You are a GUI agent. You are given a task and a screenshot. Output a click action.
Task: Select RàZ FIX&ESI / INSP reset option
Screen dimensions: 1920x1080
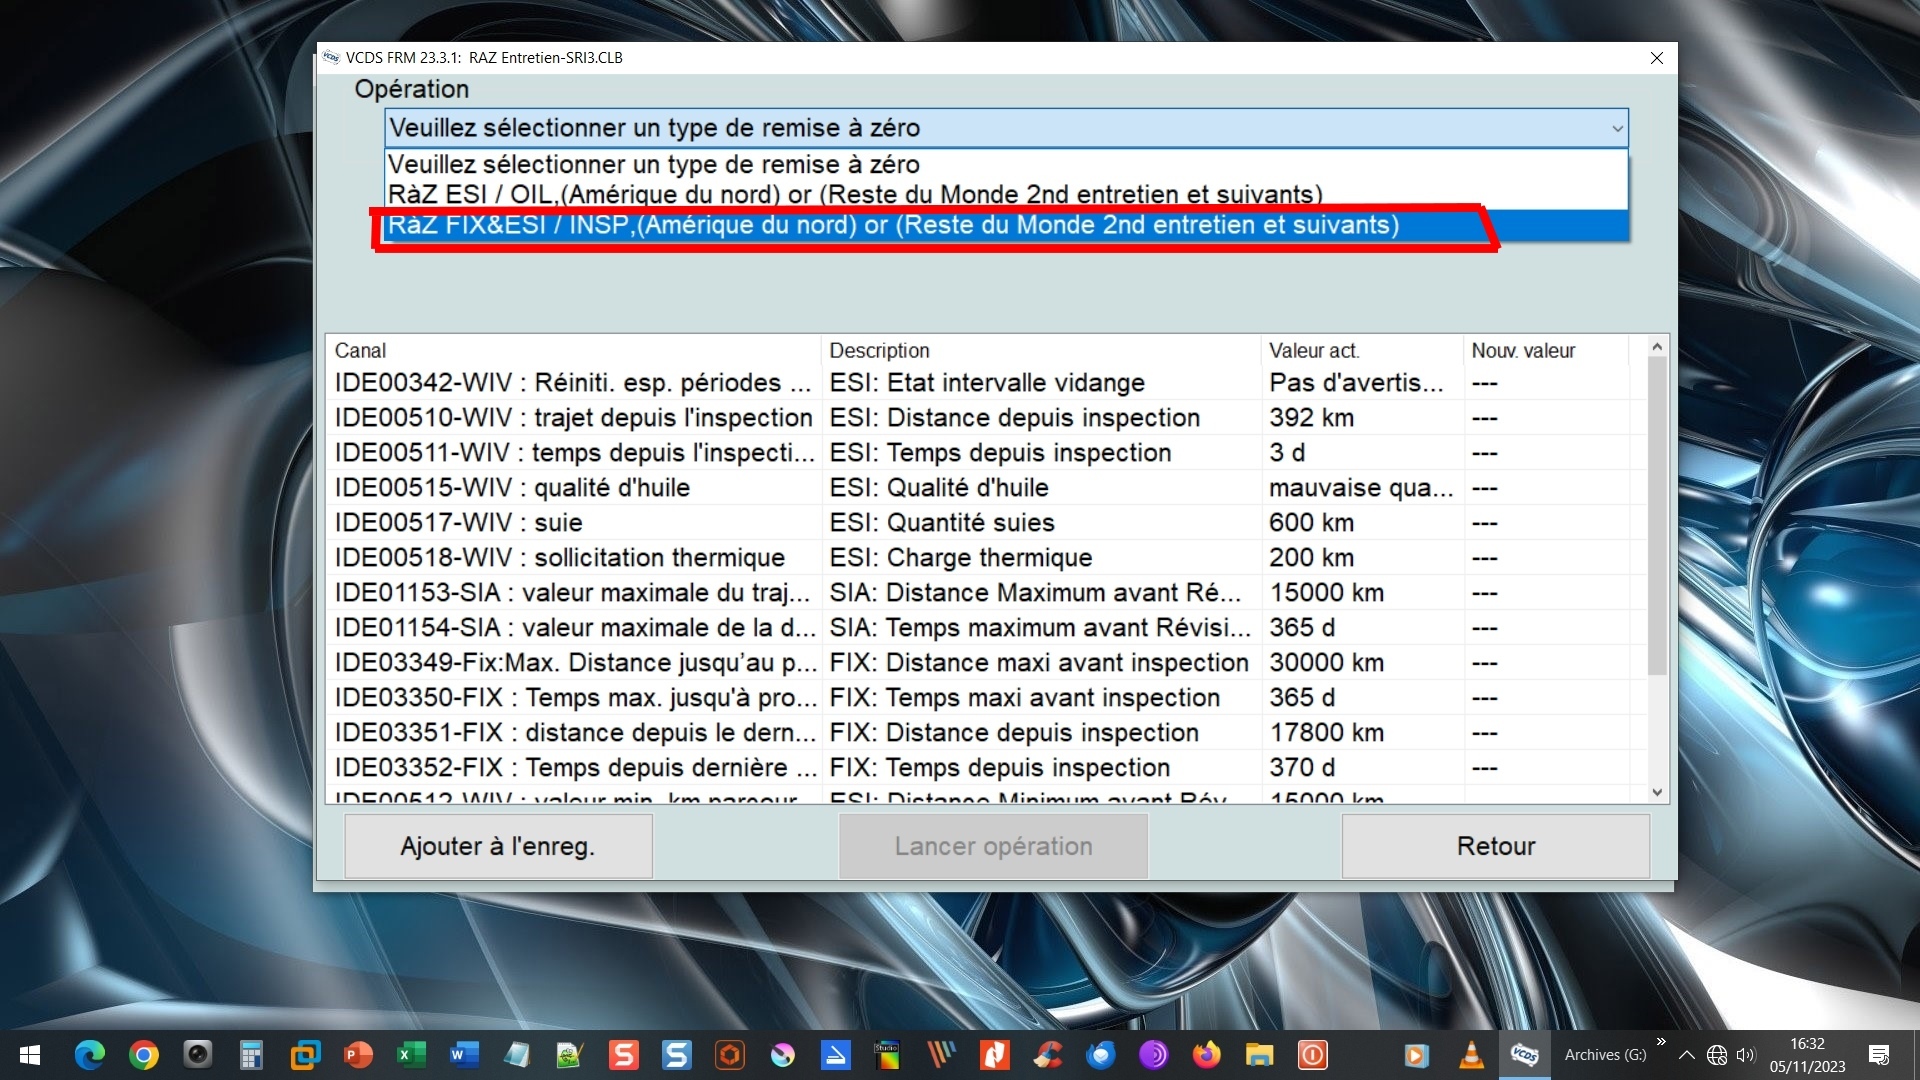point(893,225)
